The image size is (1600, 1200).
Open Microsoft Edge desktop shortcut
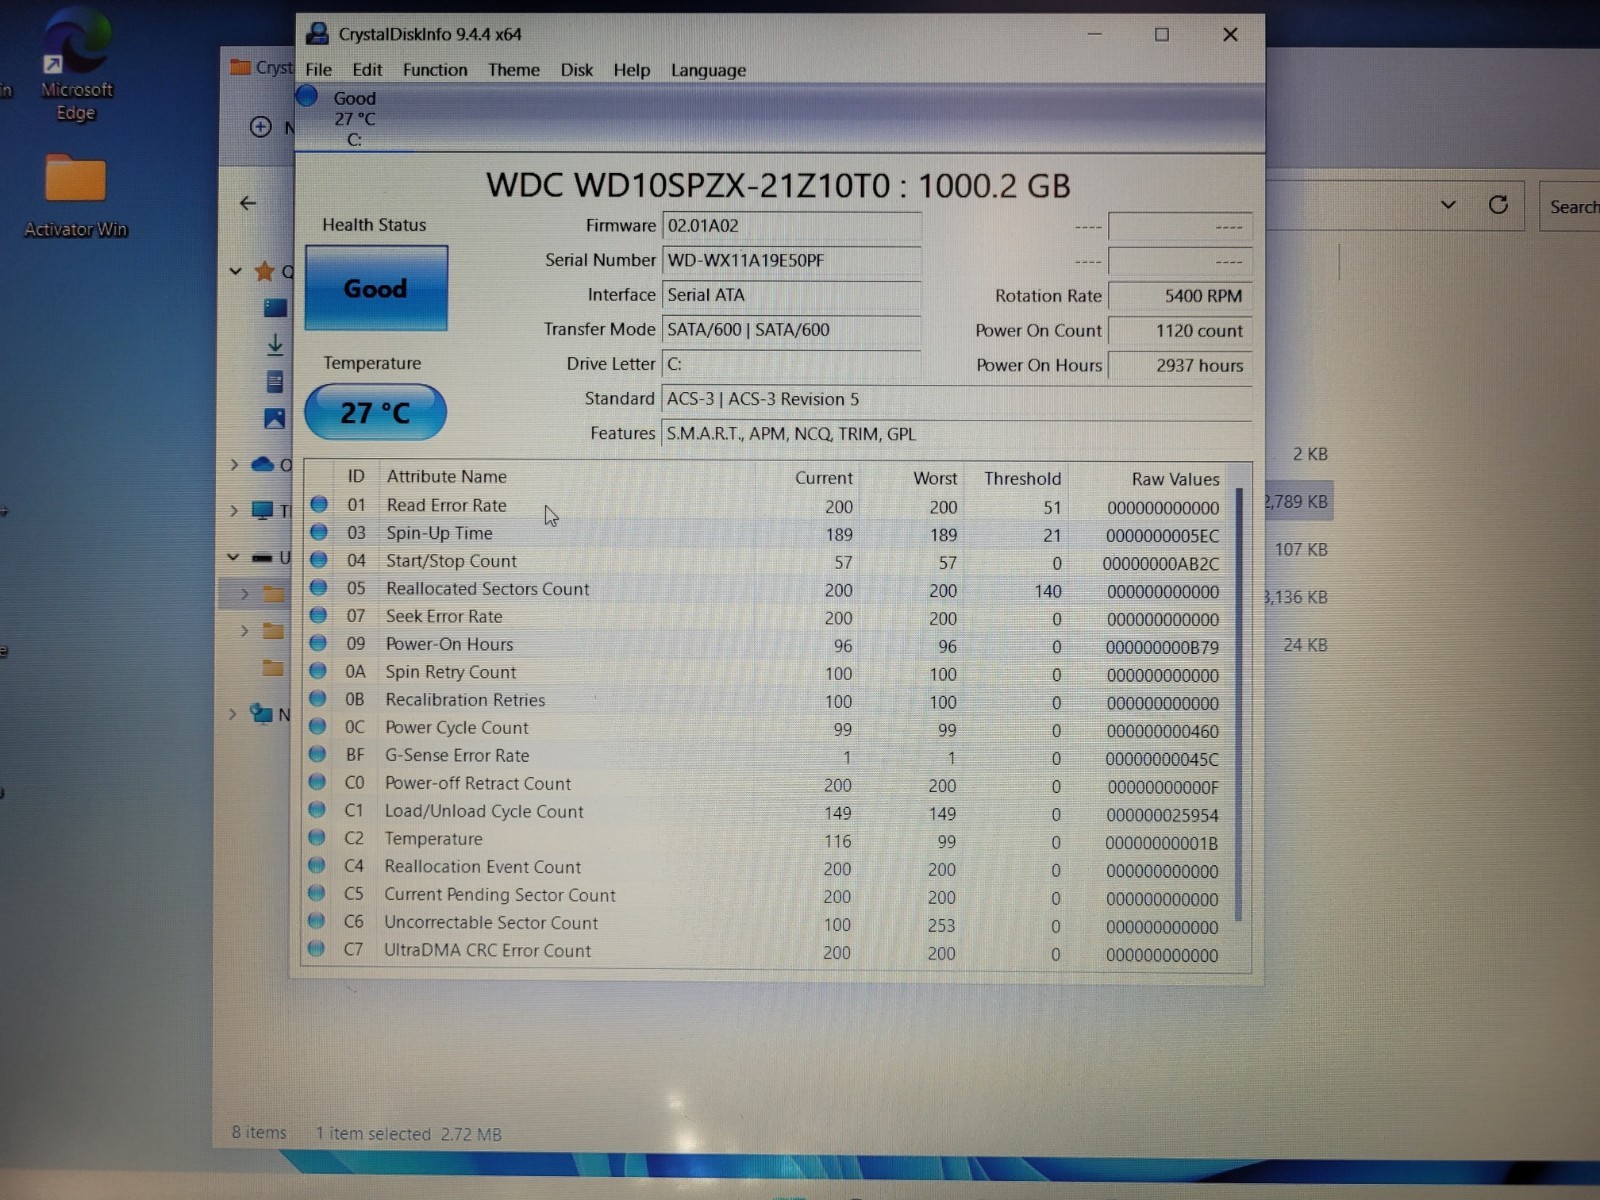point(77,65)
